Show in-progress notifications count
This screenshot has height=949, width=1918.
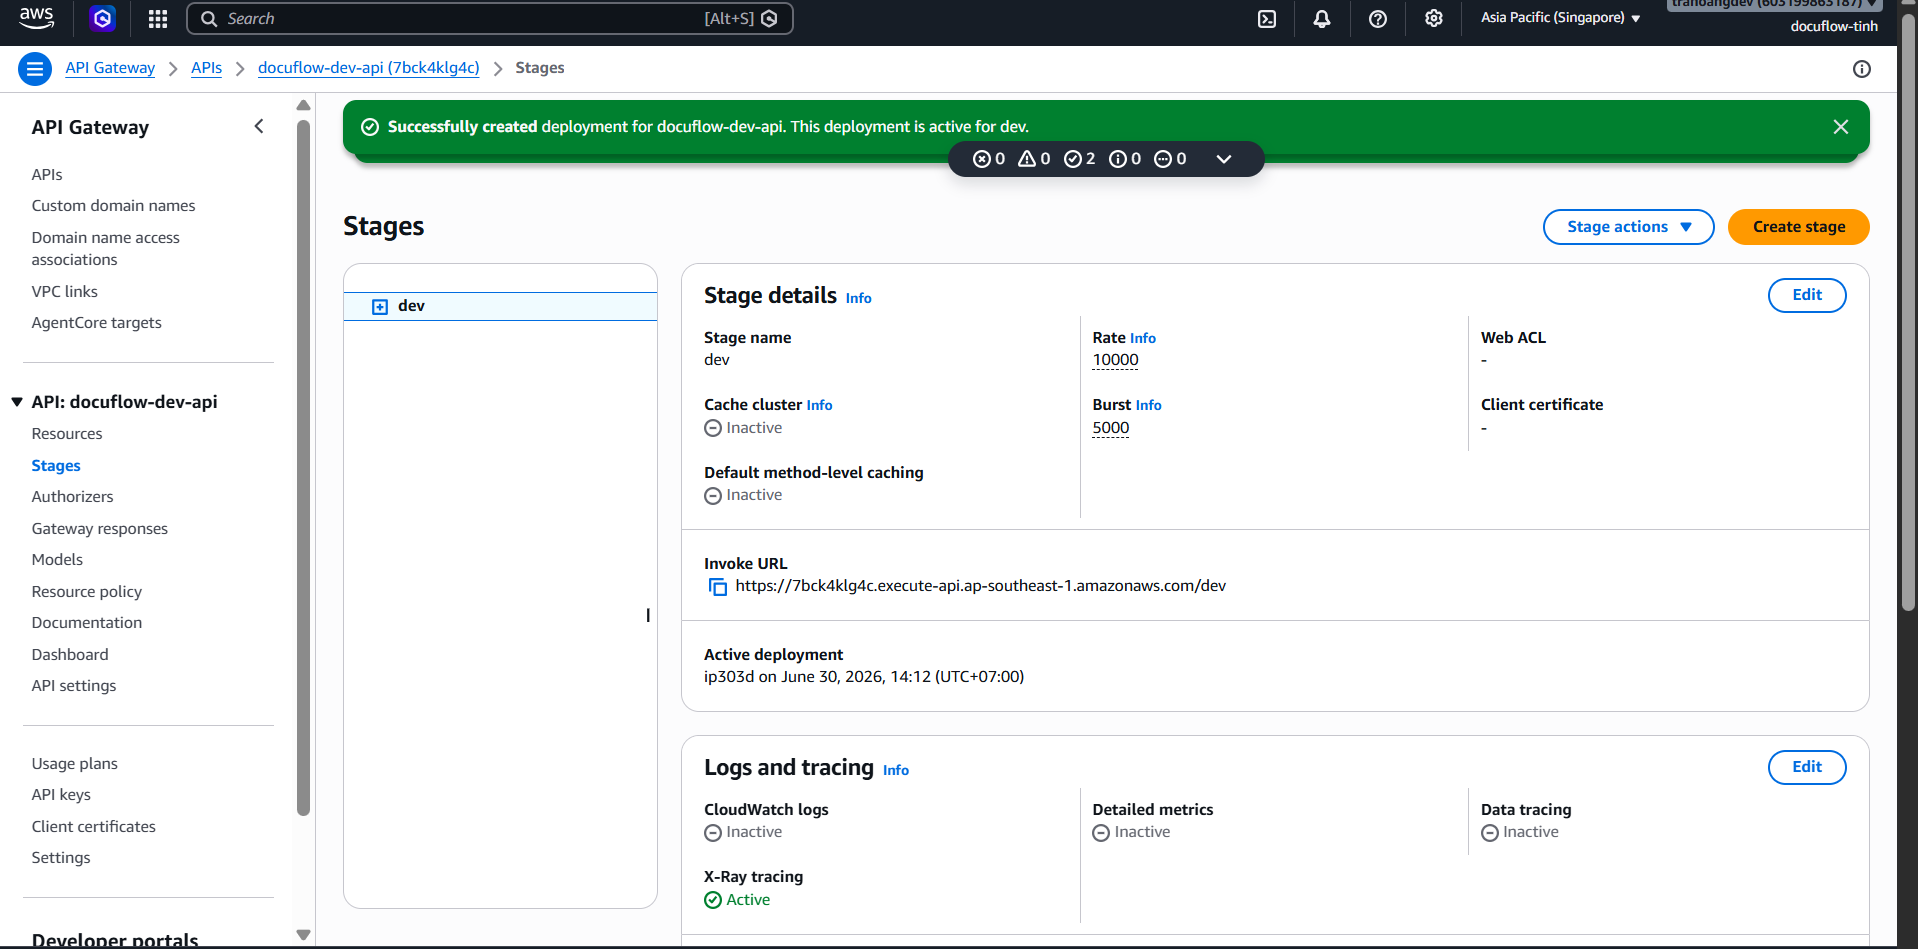pos(1170,159)
